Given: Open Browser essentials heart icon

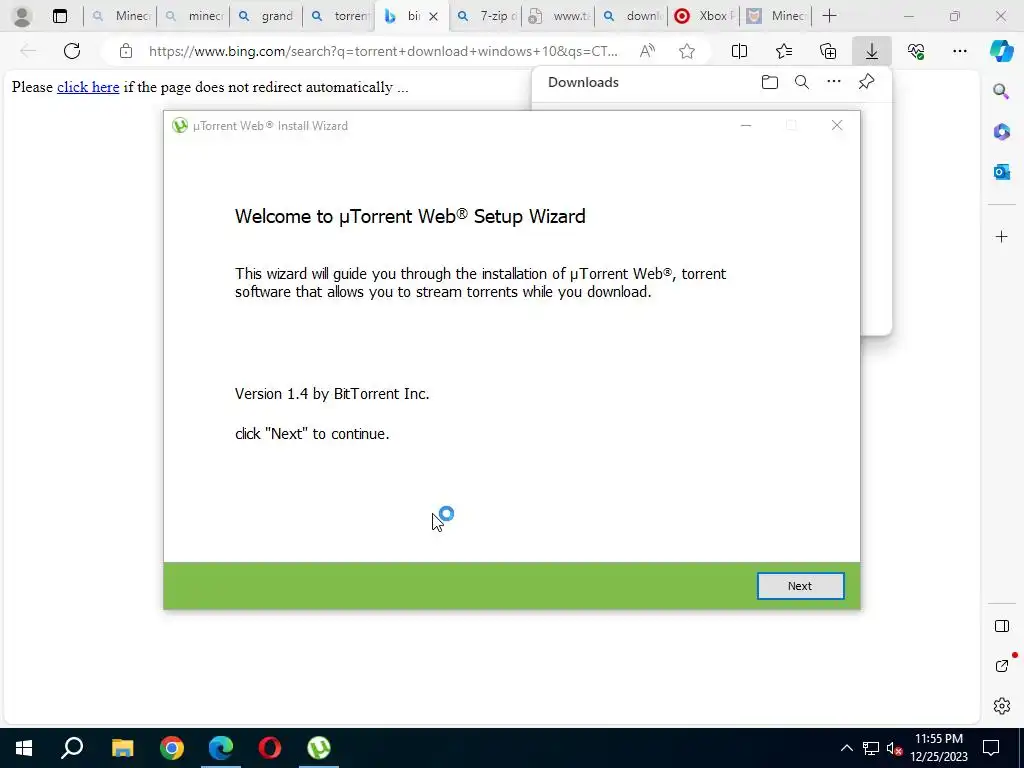Looking at the screenshot, I should point(916,51).
